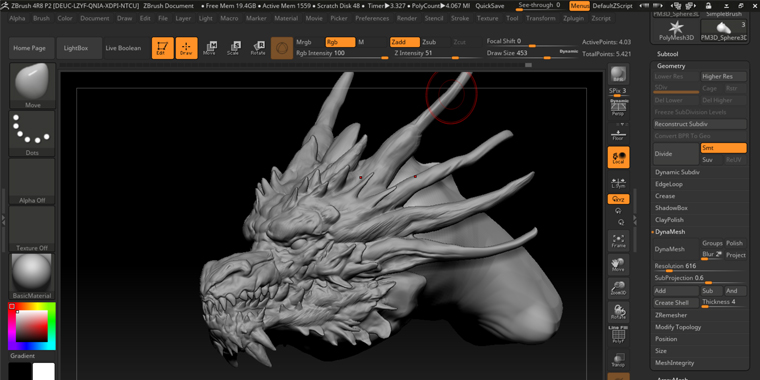This screenshot has width=760, height=380.
Task: Select the Rotate transform tool in top shelf
Action: tap(258, 48)
